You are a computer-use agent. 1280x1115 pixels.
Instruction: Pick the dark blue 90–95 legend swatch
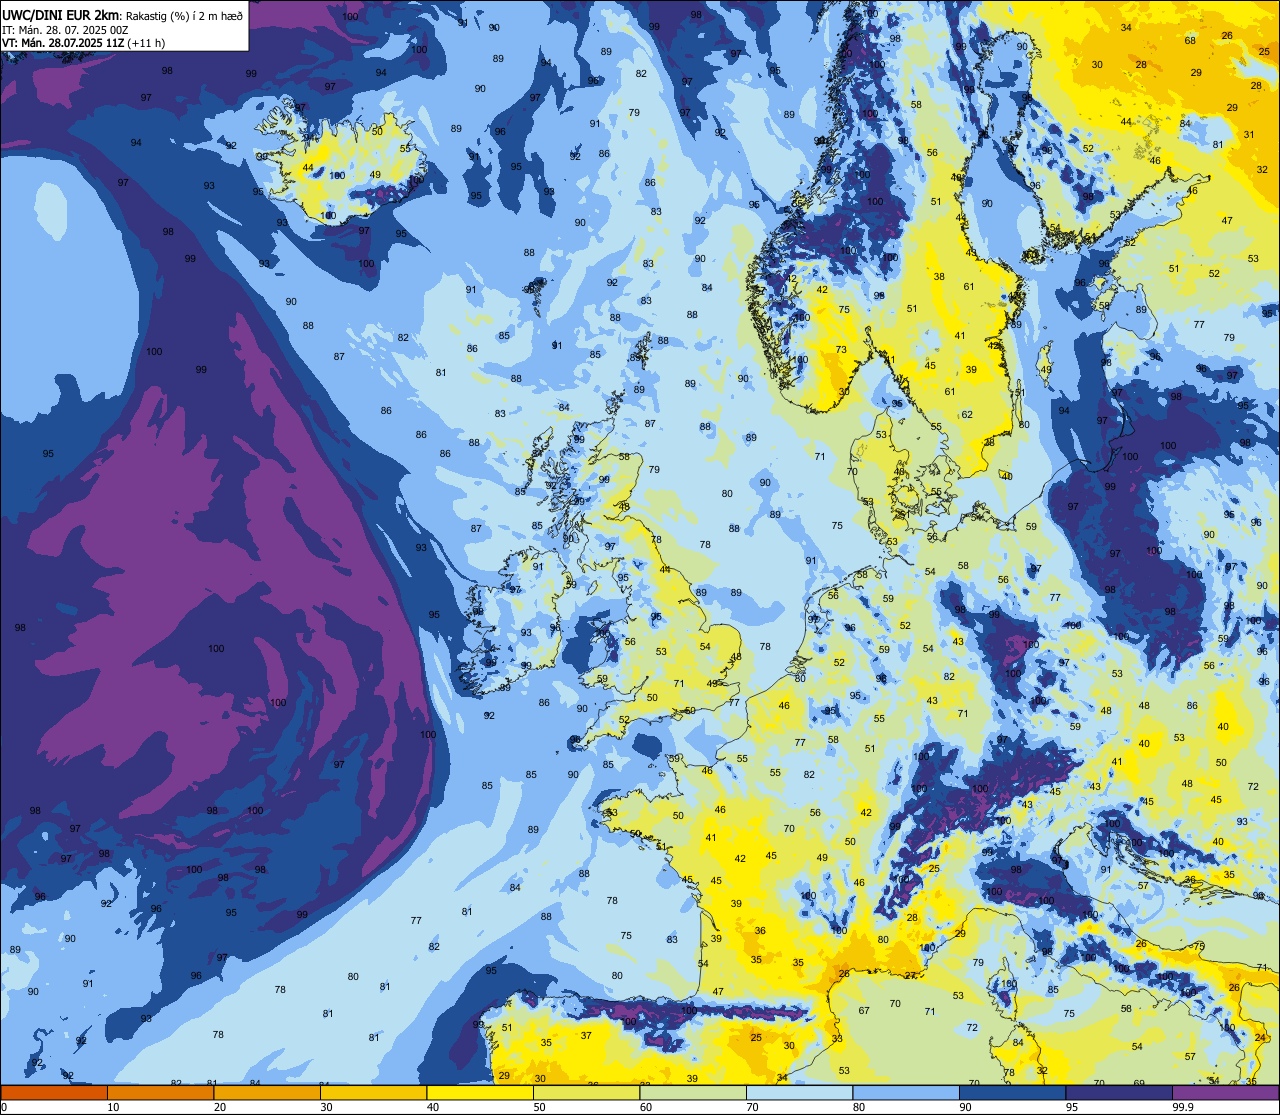[1012, 1092]
